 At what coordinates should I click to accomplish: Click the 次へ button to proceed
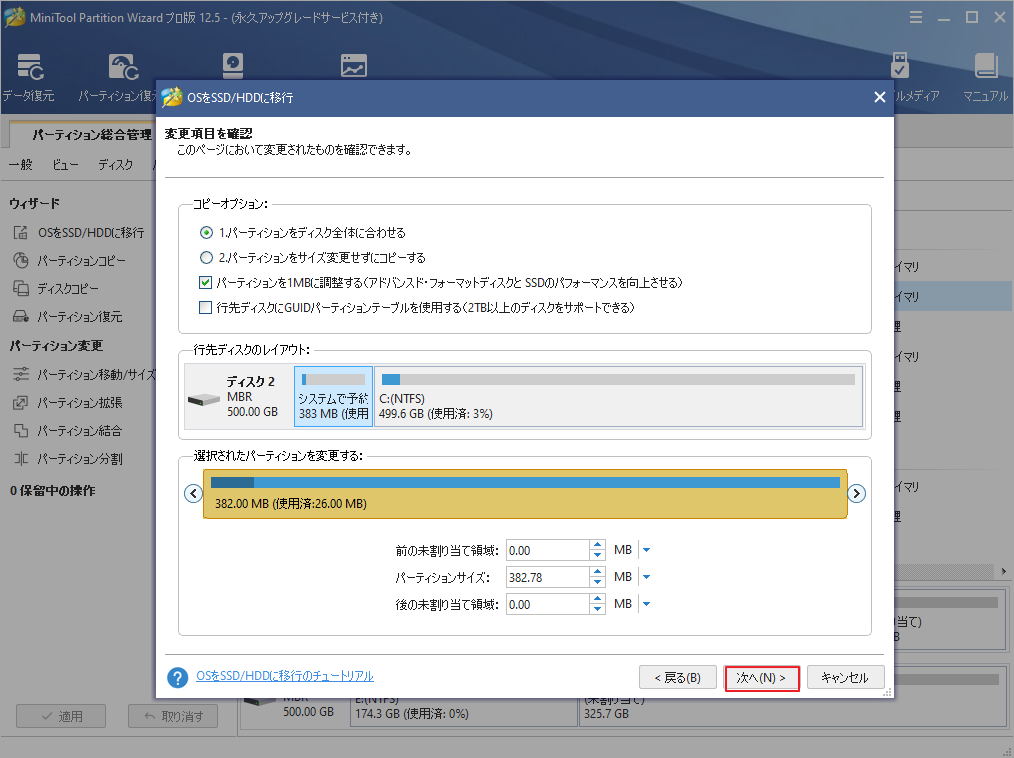(761, 677)
